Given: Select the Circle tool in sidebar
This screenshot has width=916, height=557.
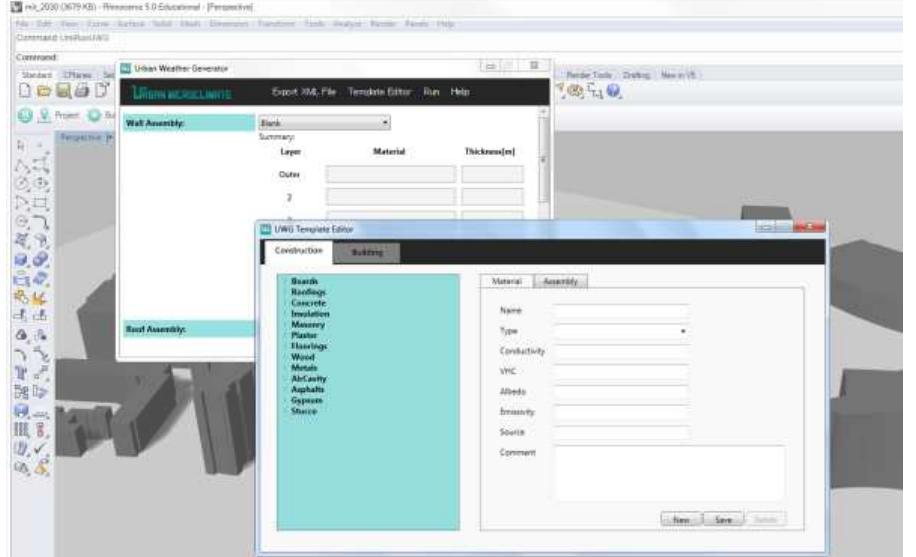Looking at the screenshot, I should (x=22, y=184).
